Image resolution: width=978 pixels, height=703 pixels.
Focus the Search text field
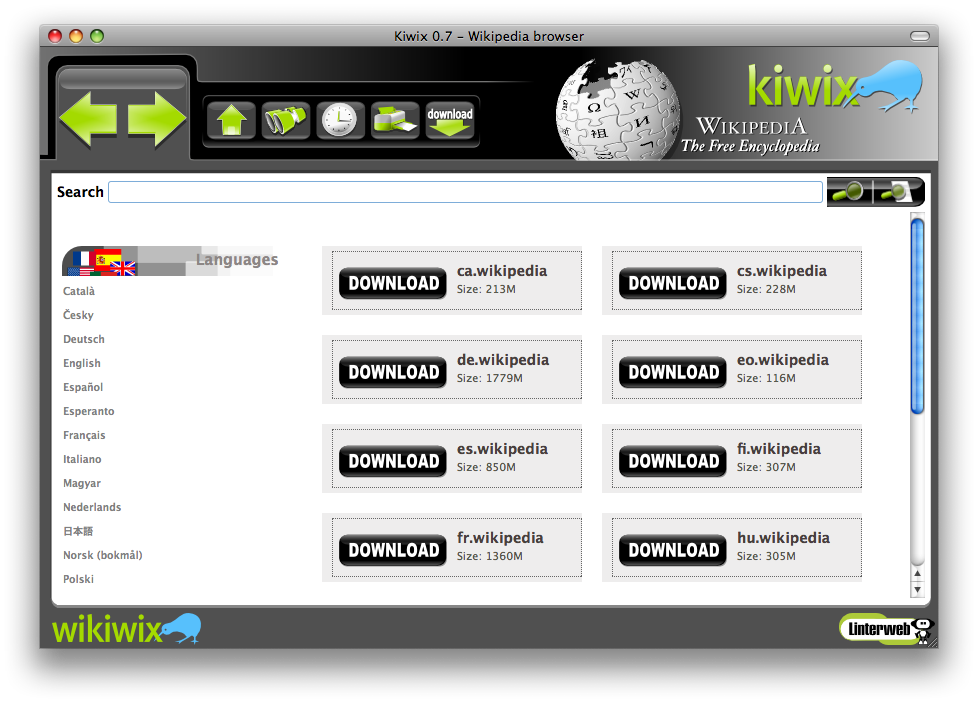(x=465, y=192)
